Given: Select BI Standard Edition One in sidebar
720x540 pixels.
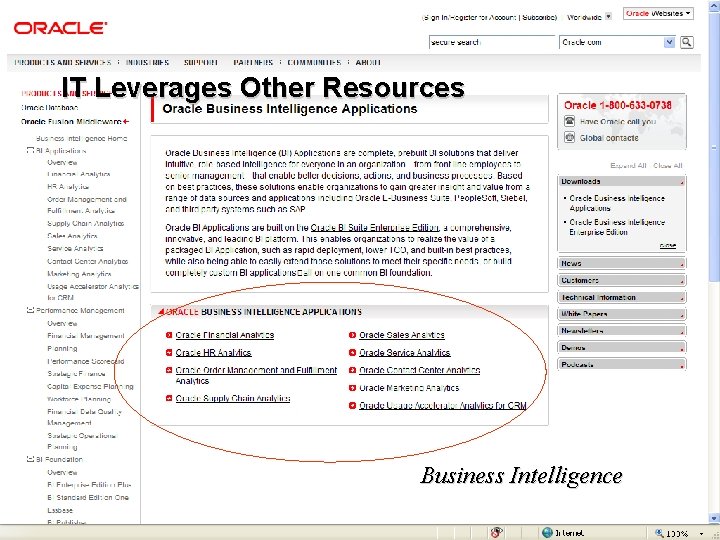Looking at the screenshot, I should [88, 497].
